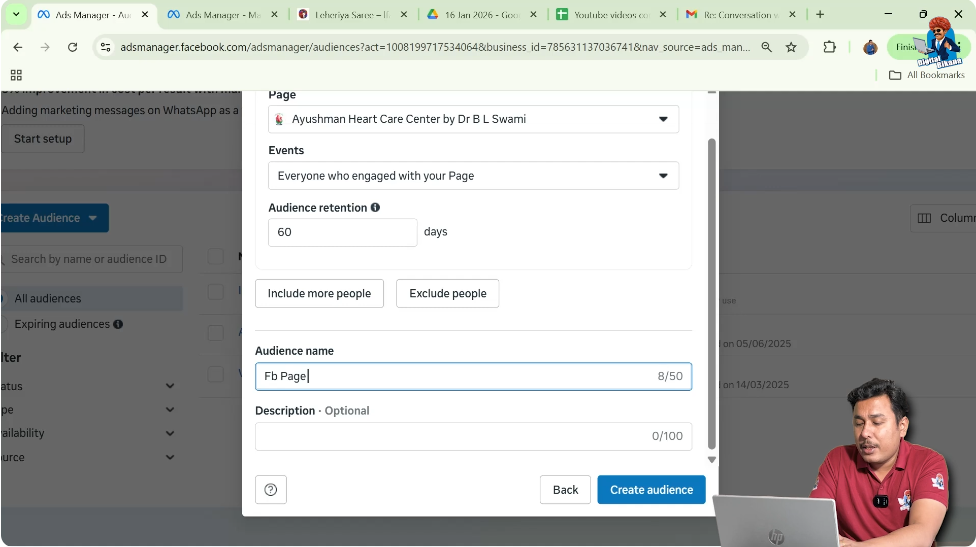The height and width of the screenshot is (547, 976).
Task: Tick the select-all checkbox in table header
Action: pyautogui.click(x=215, y=256)
